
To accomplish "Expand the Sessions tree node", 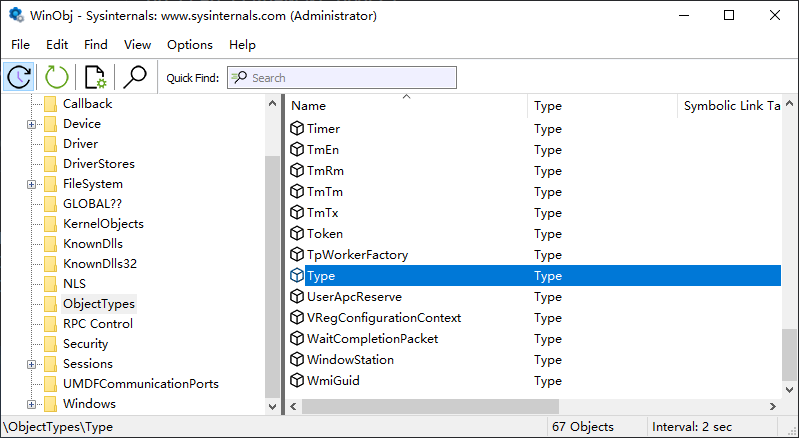I will (x=32, y=364).
